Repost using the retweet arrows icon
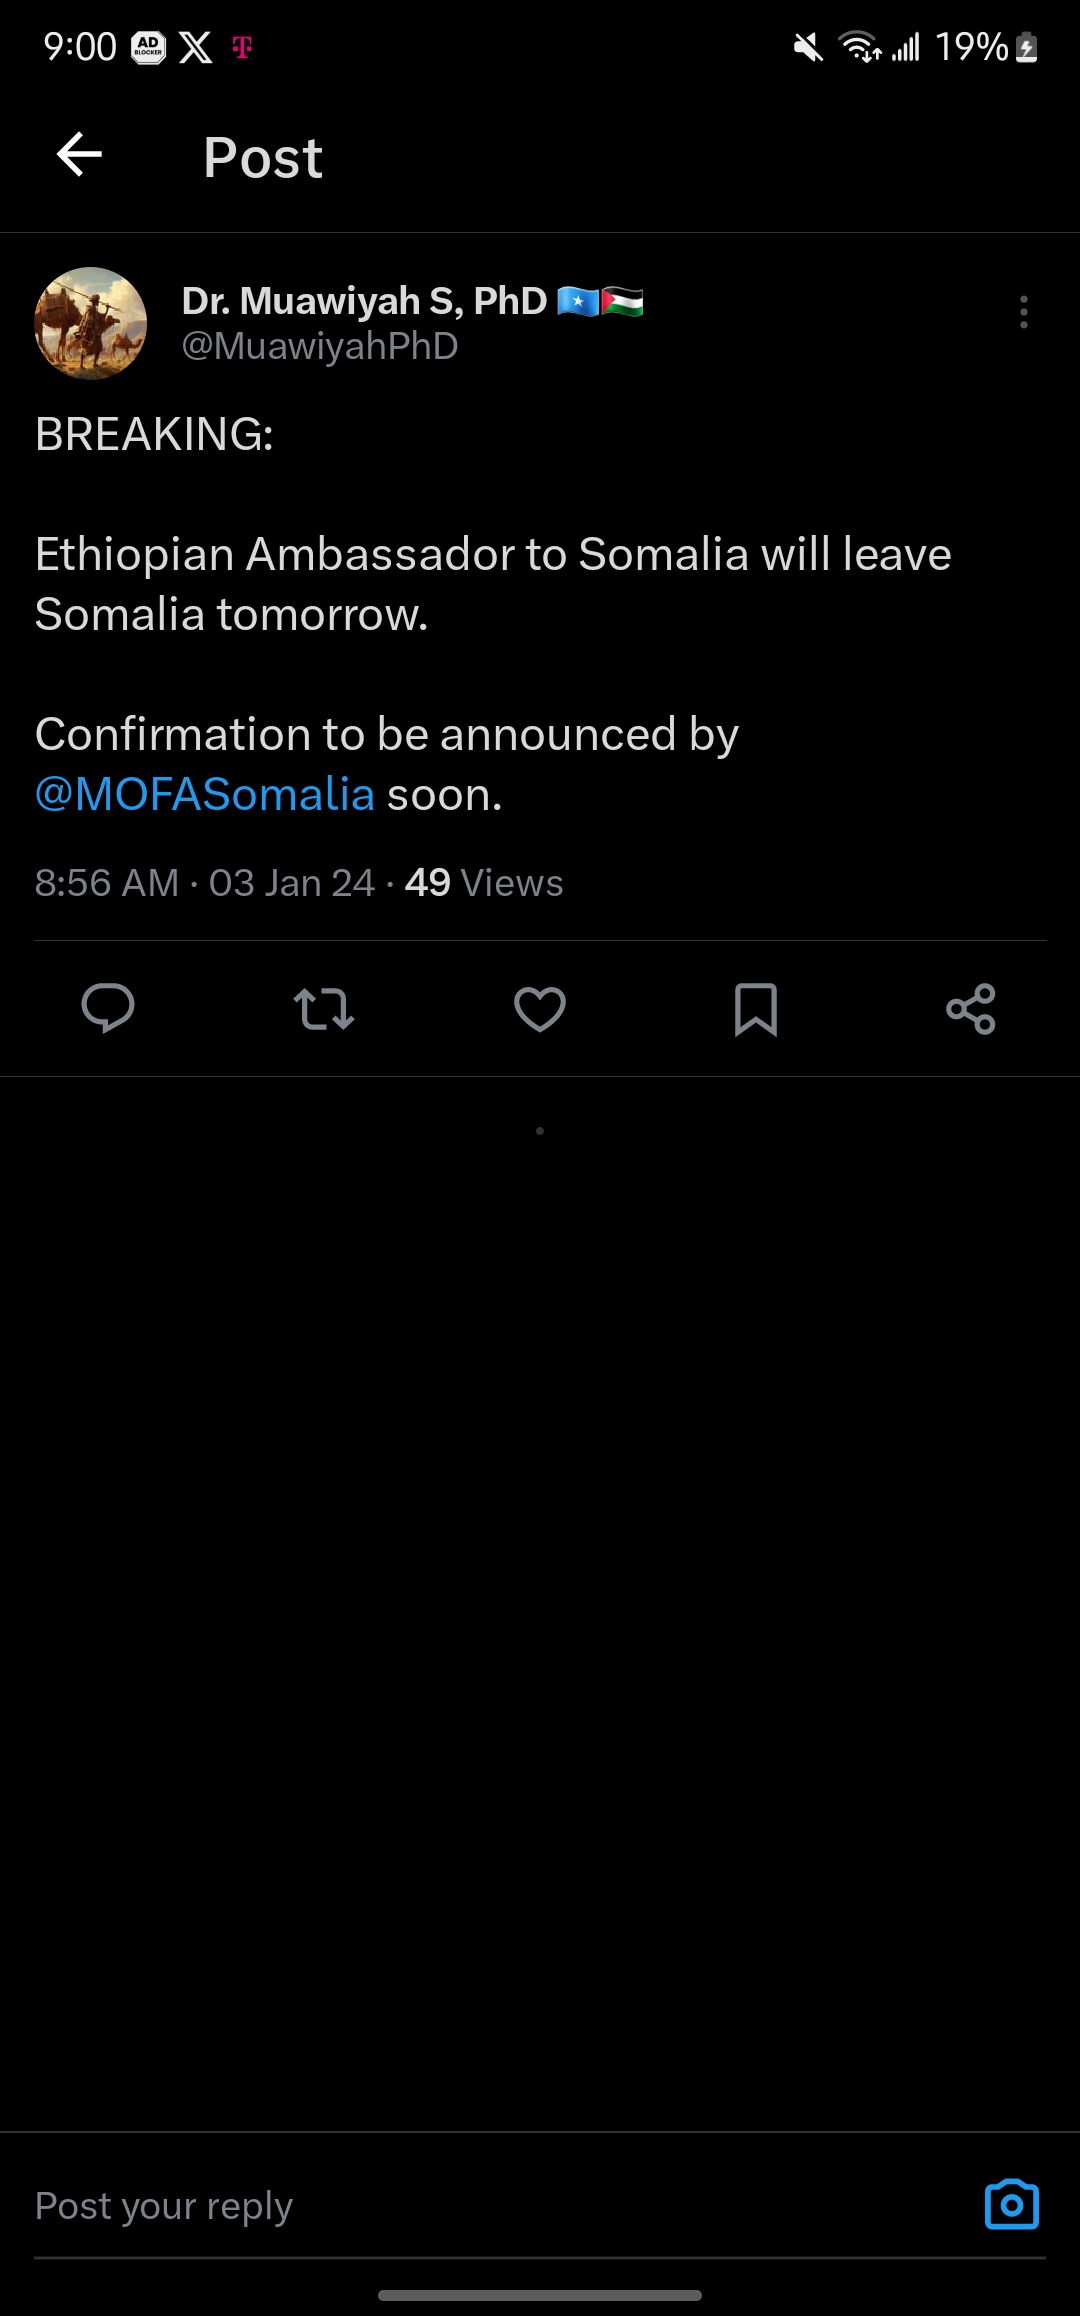 coord(324,1009)
